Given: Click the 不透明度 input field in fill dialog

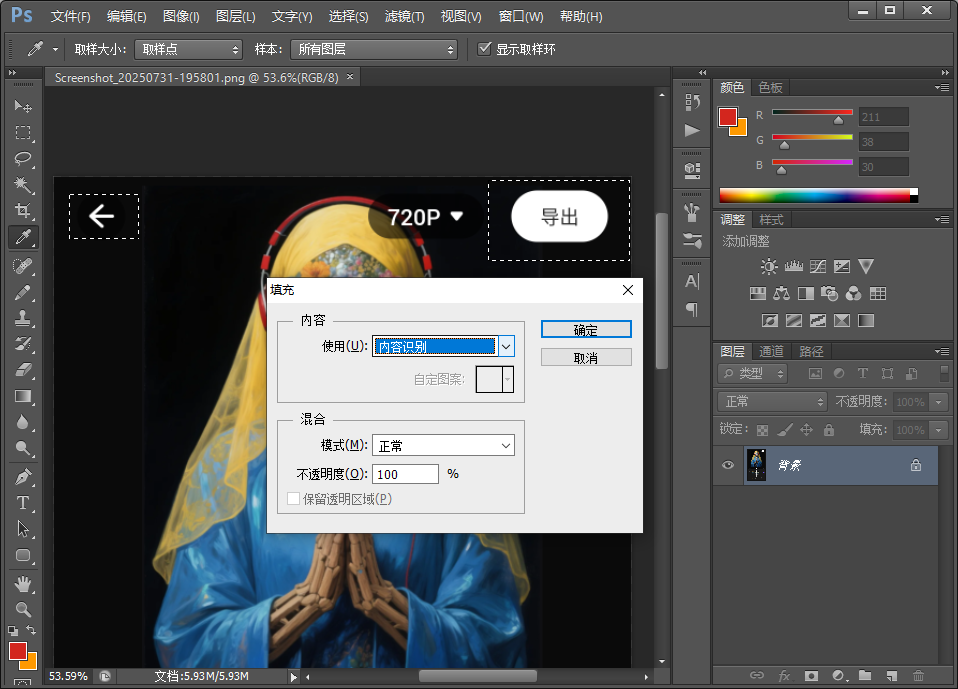Looking at the screenshot, I should pos(405,474).
